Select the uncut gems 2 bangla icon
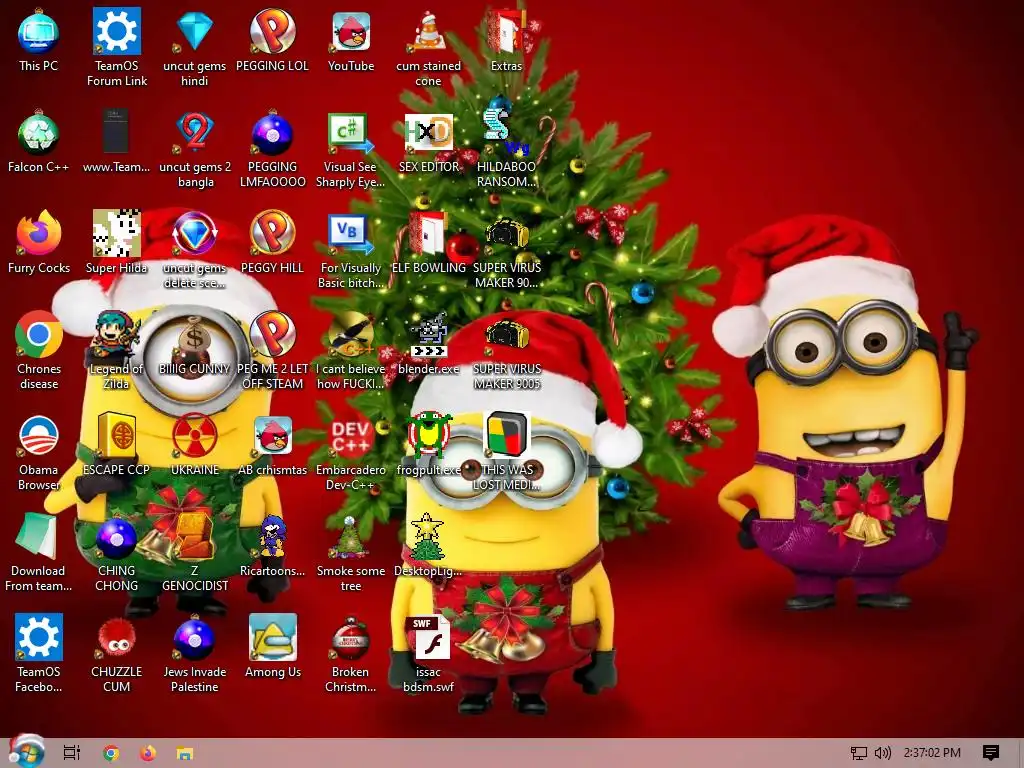1024x768 pixels. [195, 149]
